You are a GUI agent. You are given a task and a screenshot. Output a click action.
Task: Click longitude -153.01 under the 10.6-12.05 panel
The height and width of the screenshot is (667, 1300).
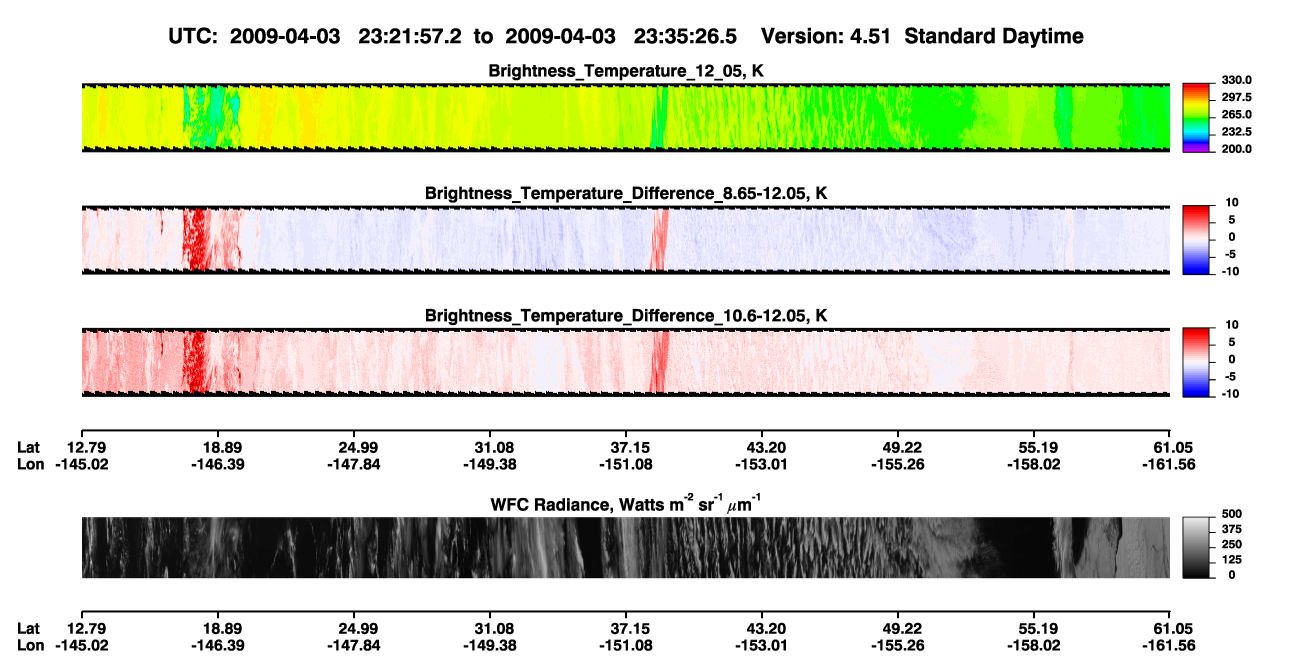(x=760, y=464)
